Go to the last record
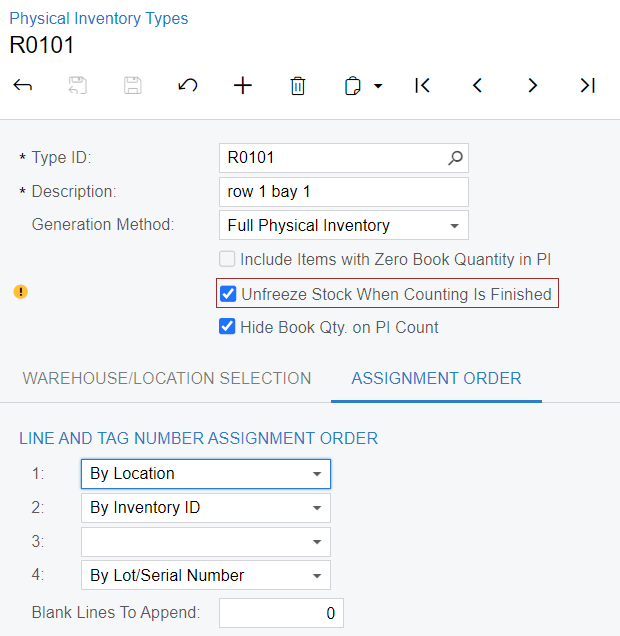 (588, 86)
